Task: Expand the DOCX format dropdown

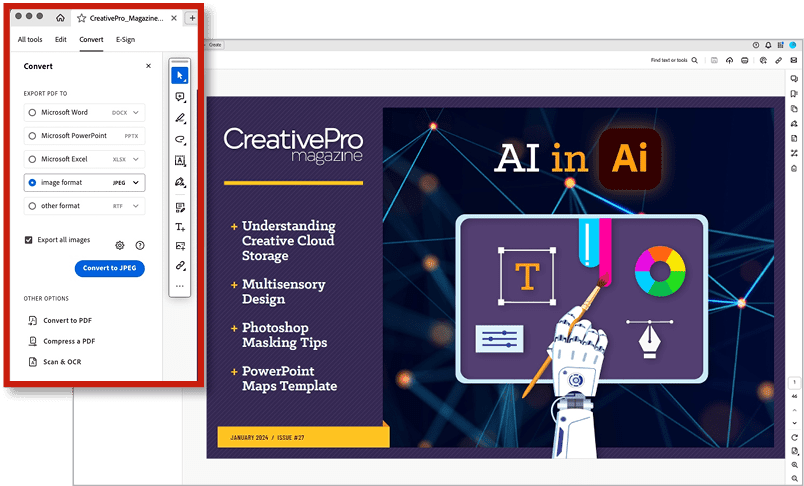Action: (x=136, y=112)
